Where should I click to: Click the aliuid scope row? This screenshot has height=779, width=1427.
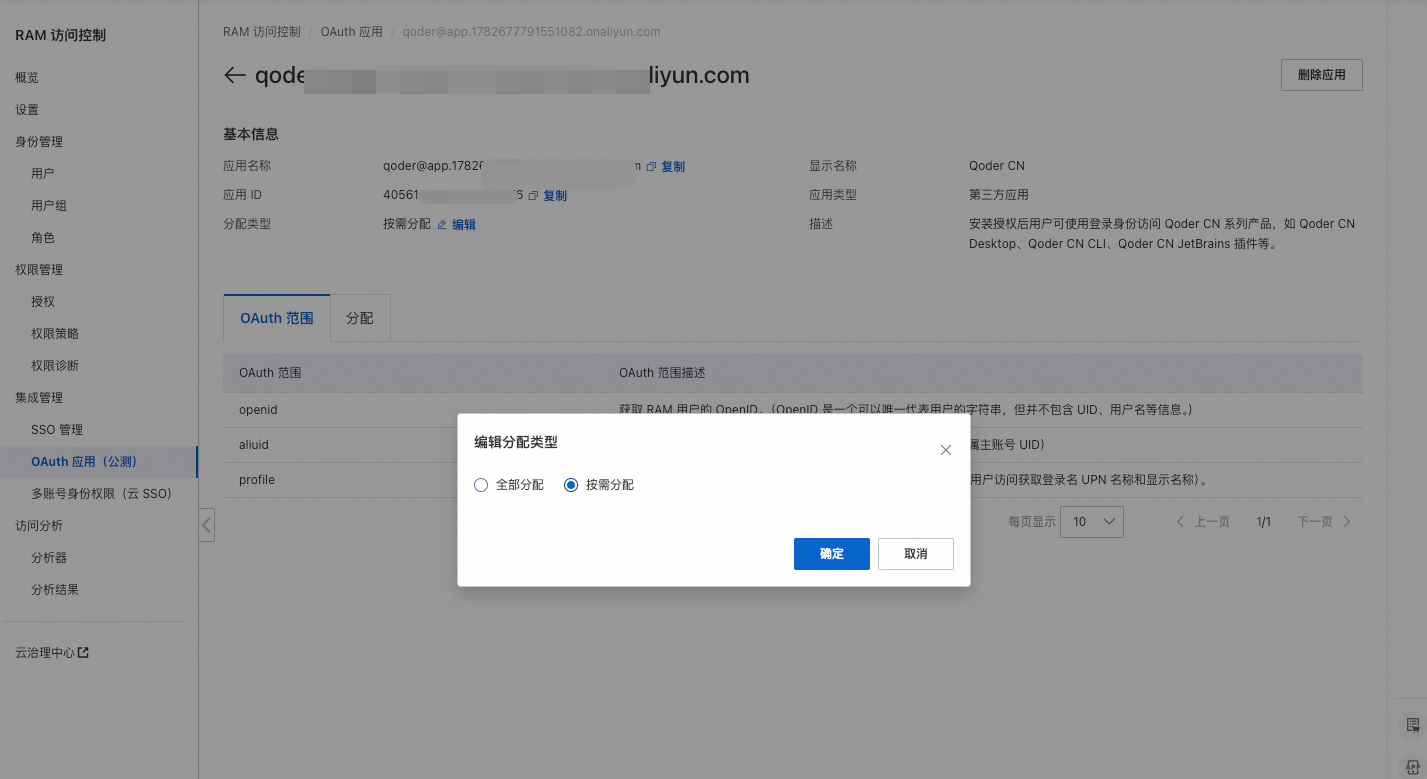click(792, 445)
